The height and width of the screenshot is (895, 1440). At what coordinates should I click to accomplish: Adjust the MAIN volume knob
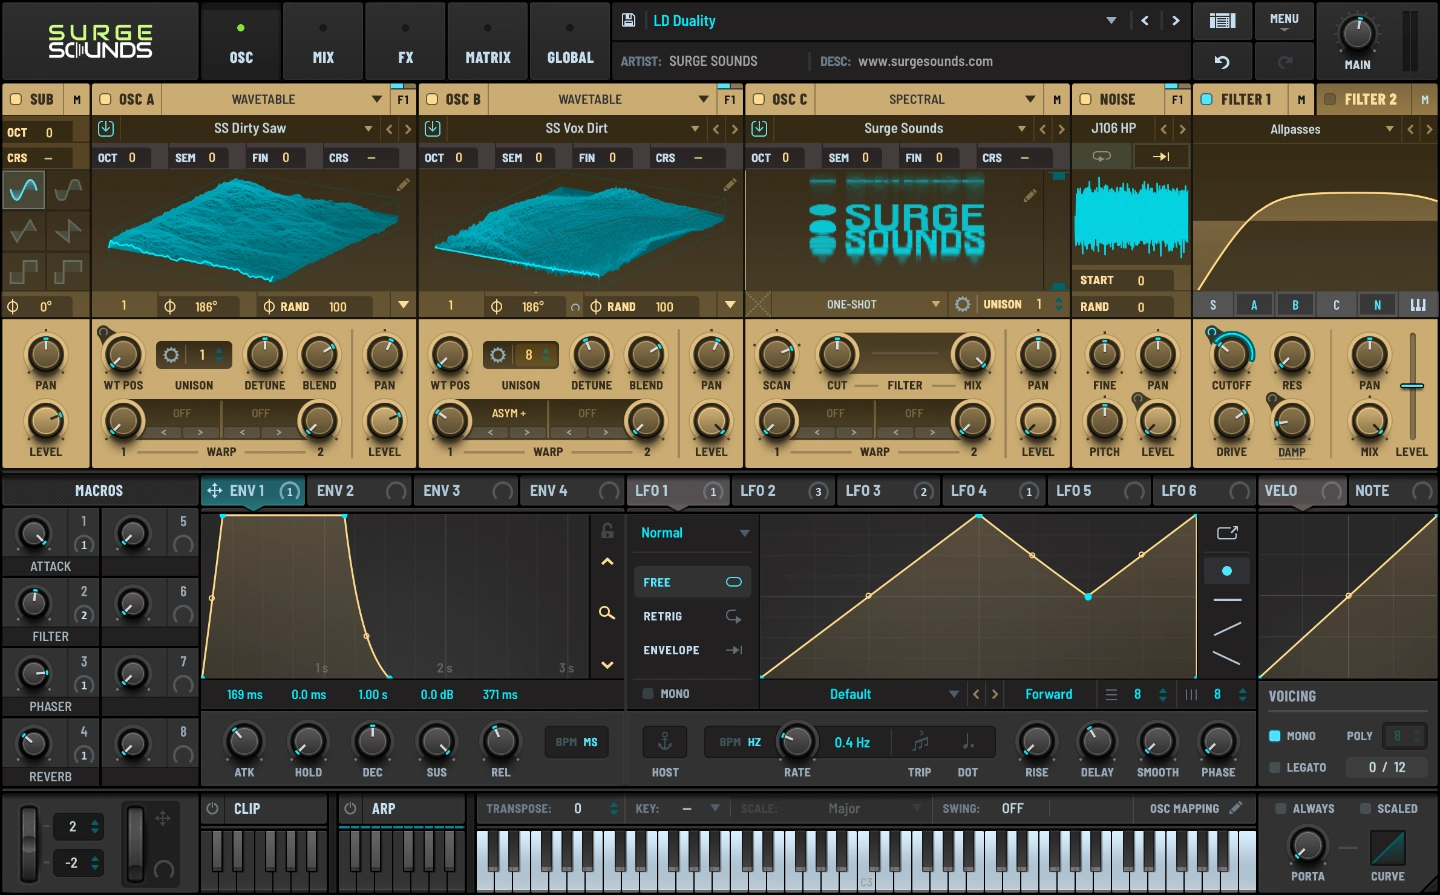1357,34
